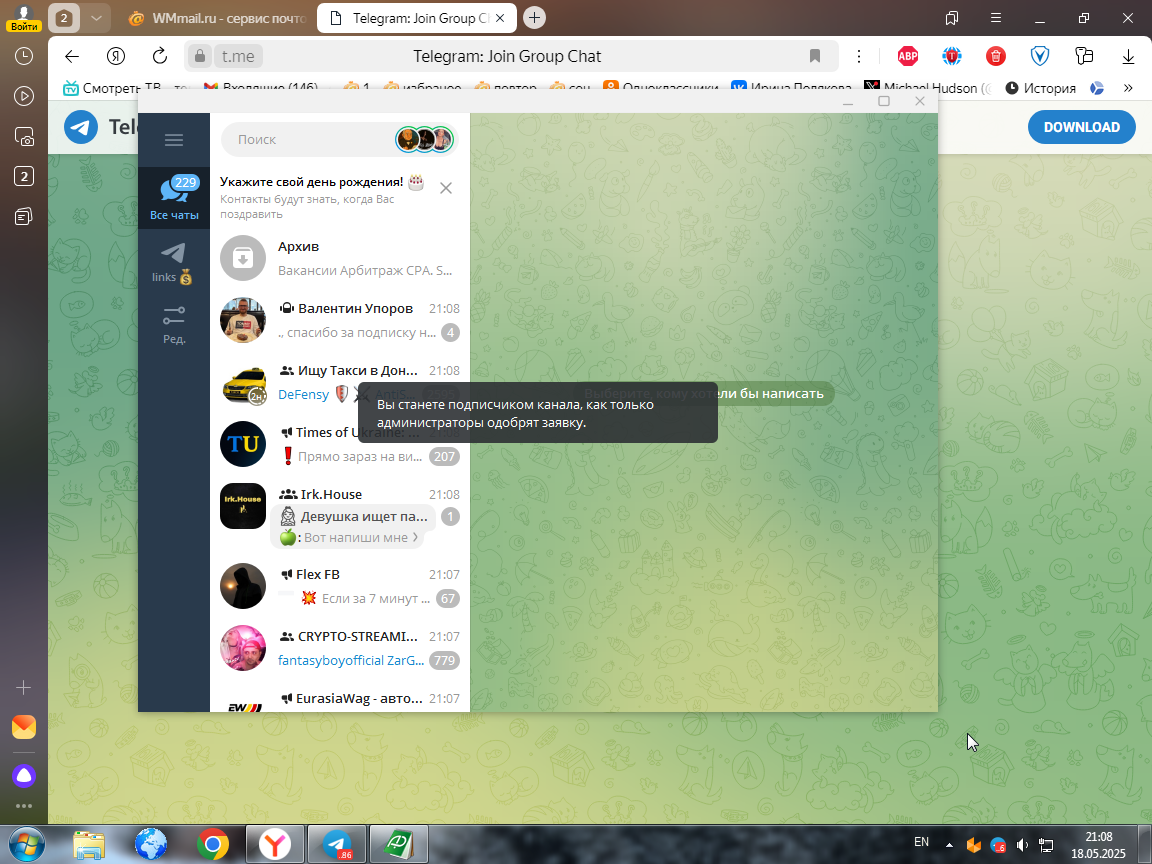This screenshot has height=864, width=1152.
Task: Select the 'Все чаты' folder
Action: 174,198
